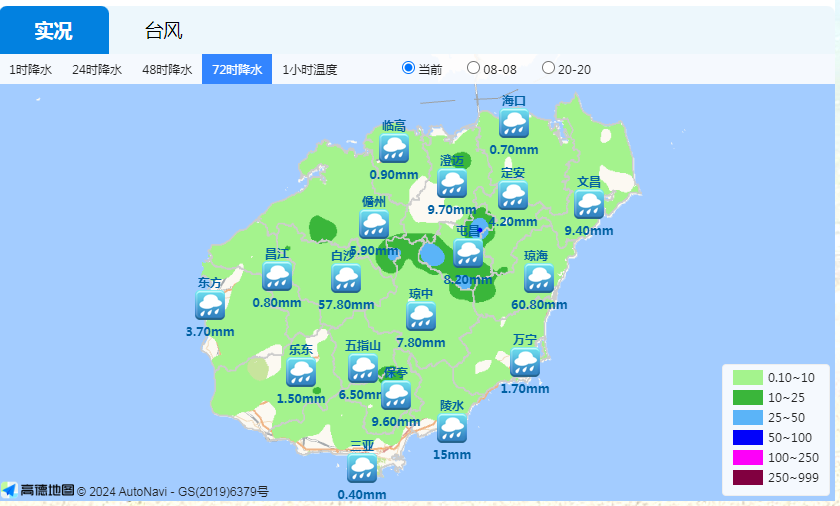Click the 临高 rain icon
Image resolution: width=840 pixels, height=506 pixels.
tap(394, 148)
